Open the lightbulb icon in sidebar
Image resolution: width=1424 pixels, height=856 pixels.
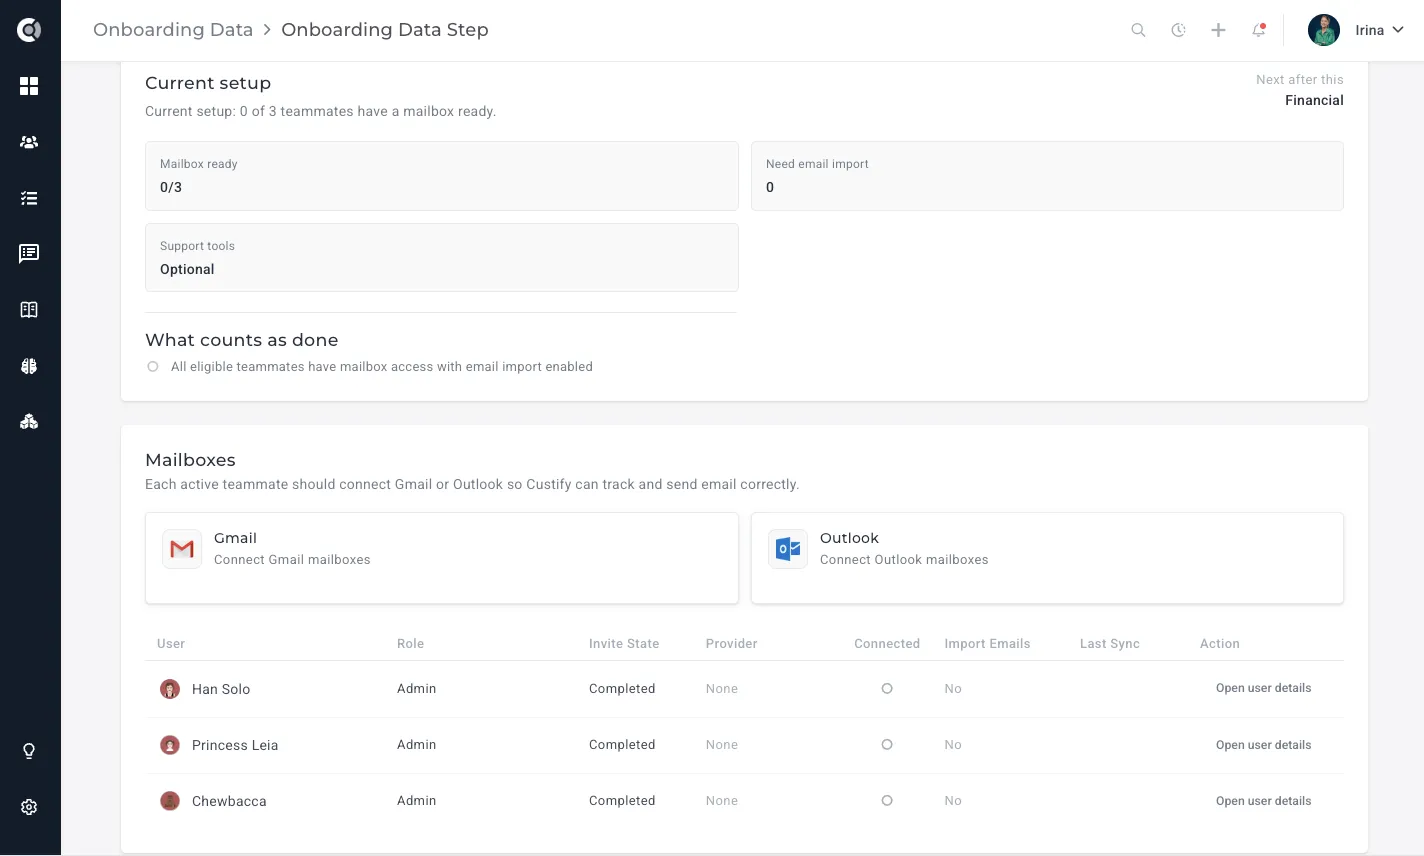click(29, 751)
